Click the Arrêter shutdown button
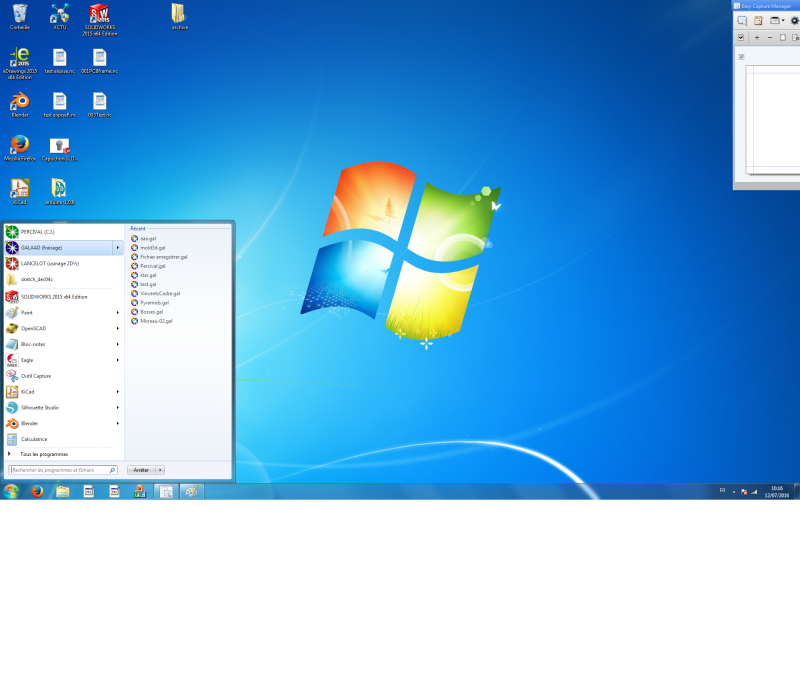This screenshot has width=800, height=685. coord(141,469)
